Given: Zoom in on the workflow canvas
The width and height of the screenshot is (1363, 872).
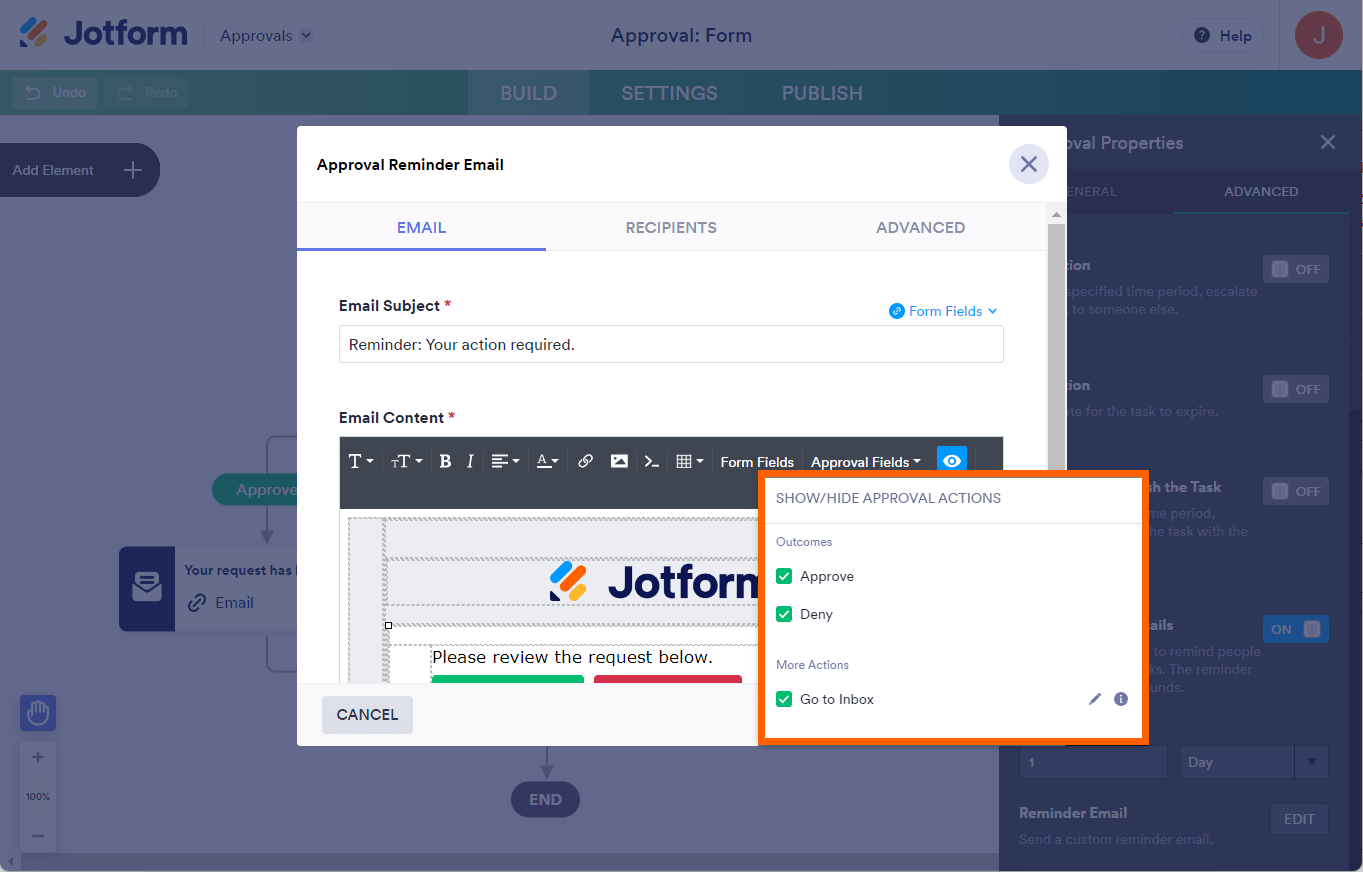Looking at the screenshot, I should pyautogui.click(x=38, y=757).
